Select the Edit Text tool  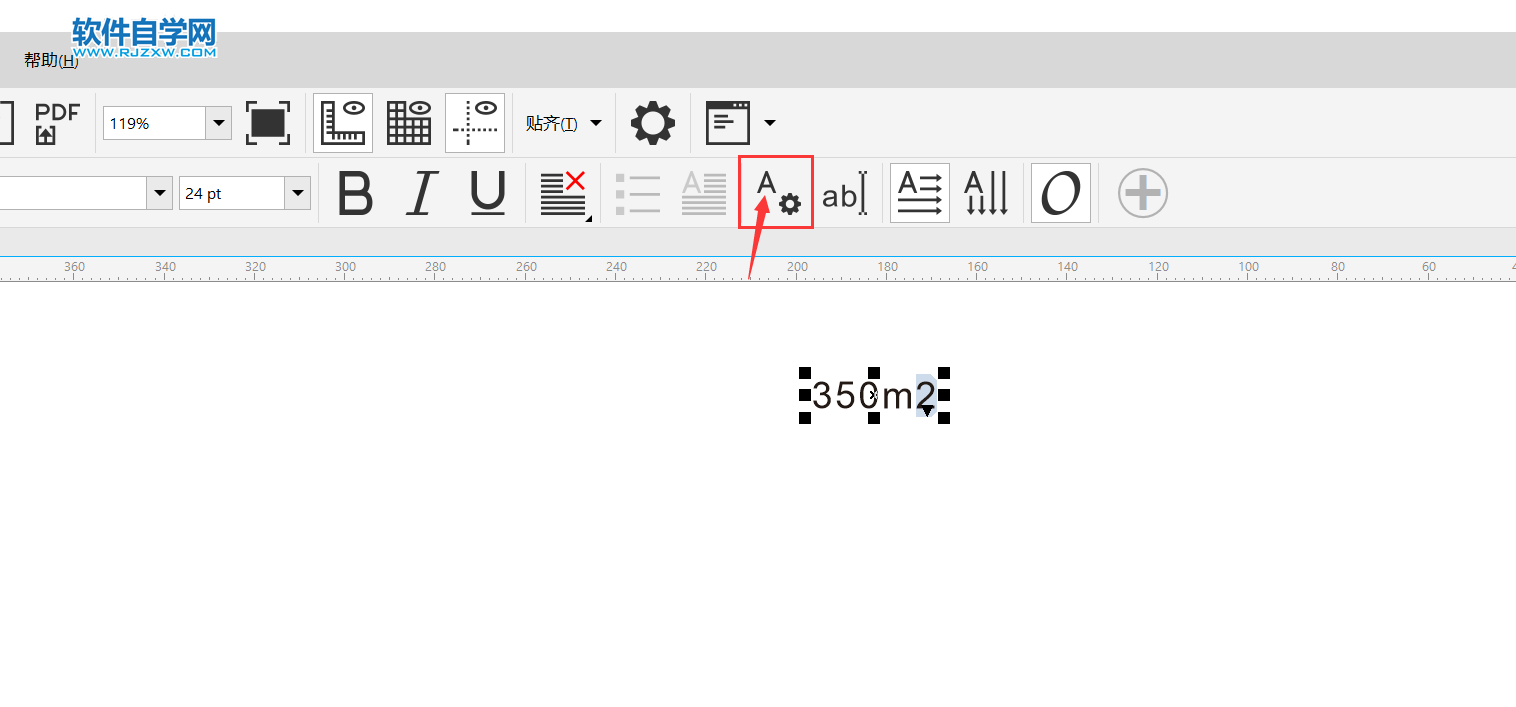tap(845, 193)
